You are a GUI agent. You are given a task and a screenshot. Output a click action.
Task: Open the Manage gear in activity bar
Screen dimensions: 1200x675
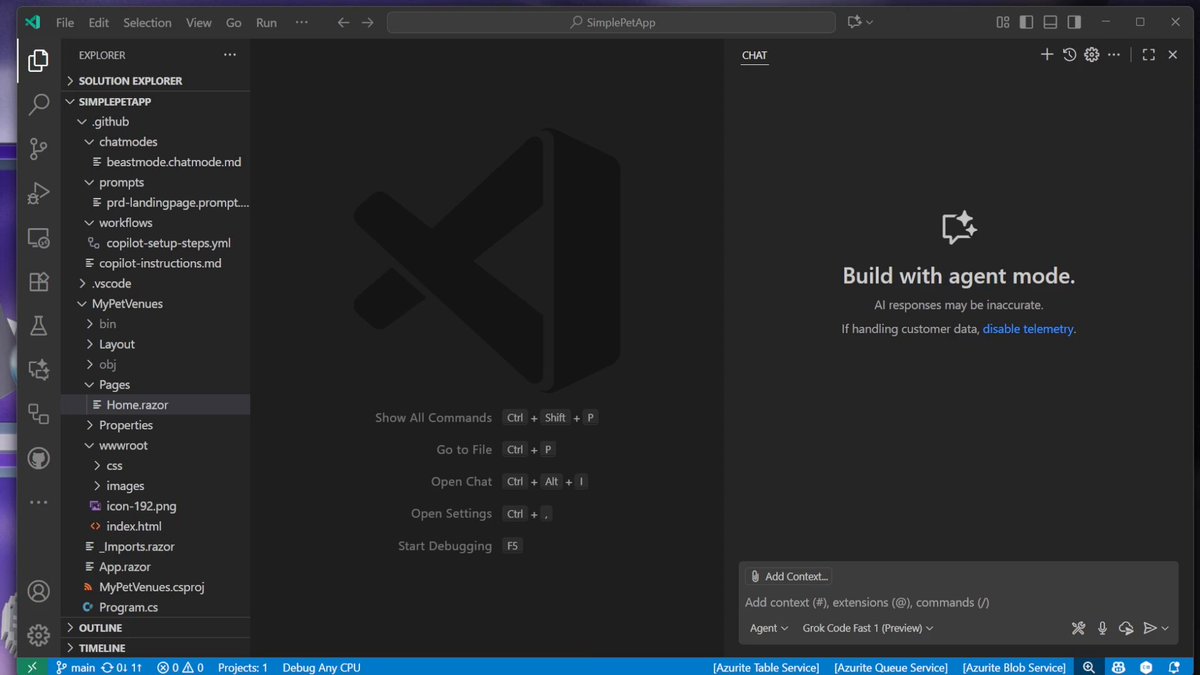[x=38, y=635]
